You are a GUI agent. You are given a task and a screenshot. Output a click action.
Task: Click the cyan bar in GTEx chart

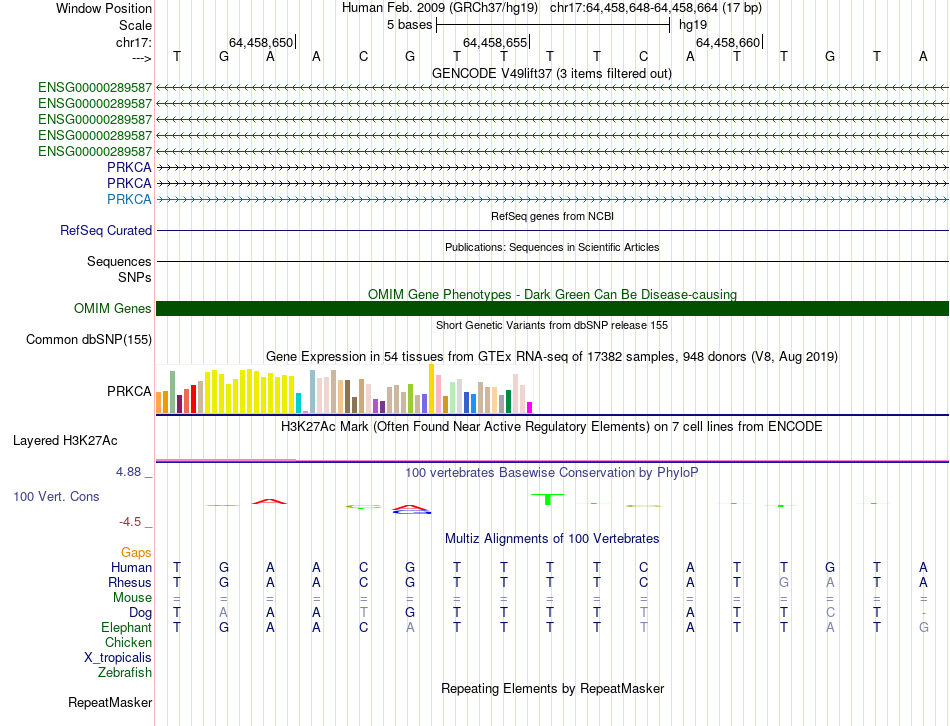pyautogui.click(x=298, y=403)
